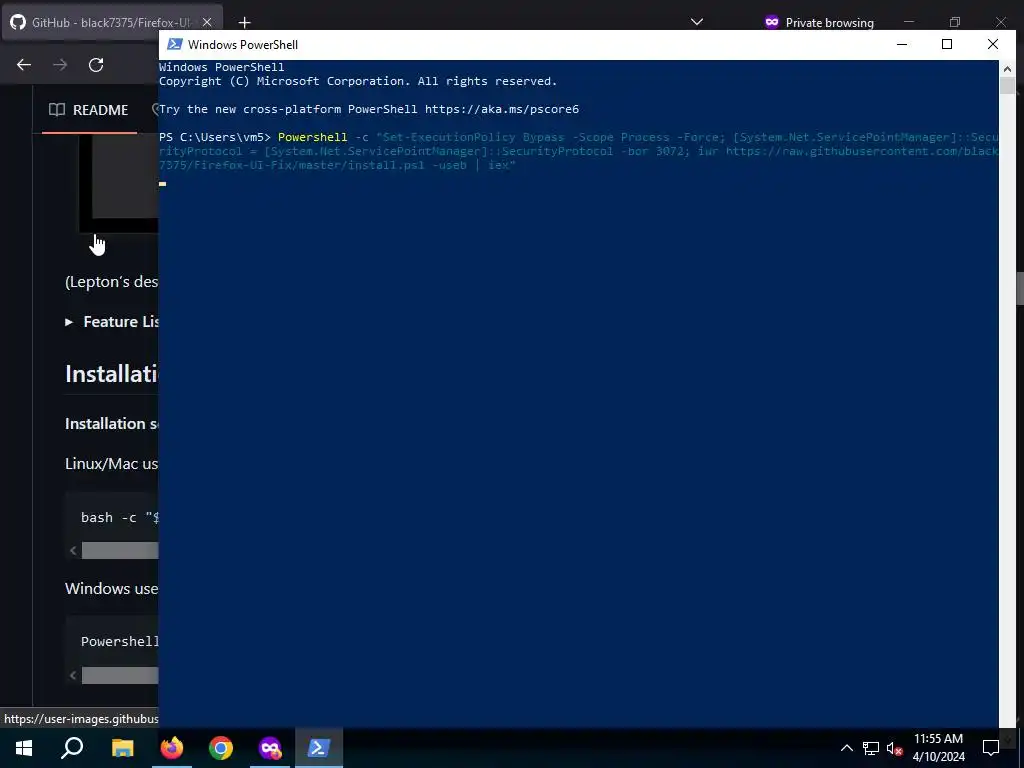This screenshot has width=1024, height=768.
Task: Click the PowerShell vertical scrollbar thumb
Action: point(1007,86)
